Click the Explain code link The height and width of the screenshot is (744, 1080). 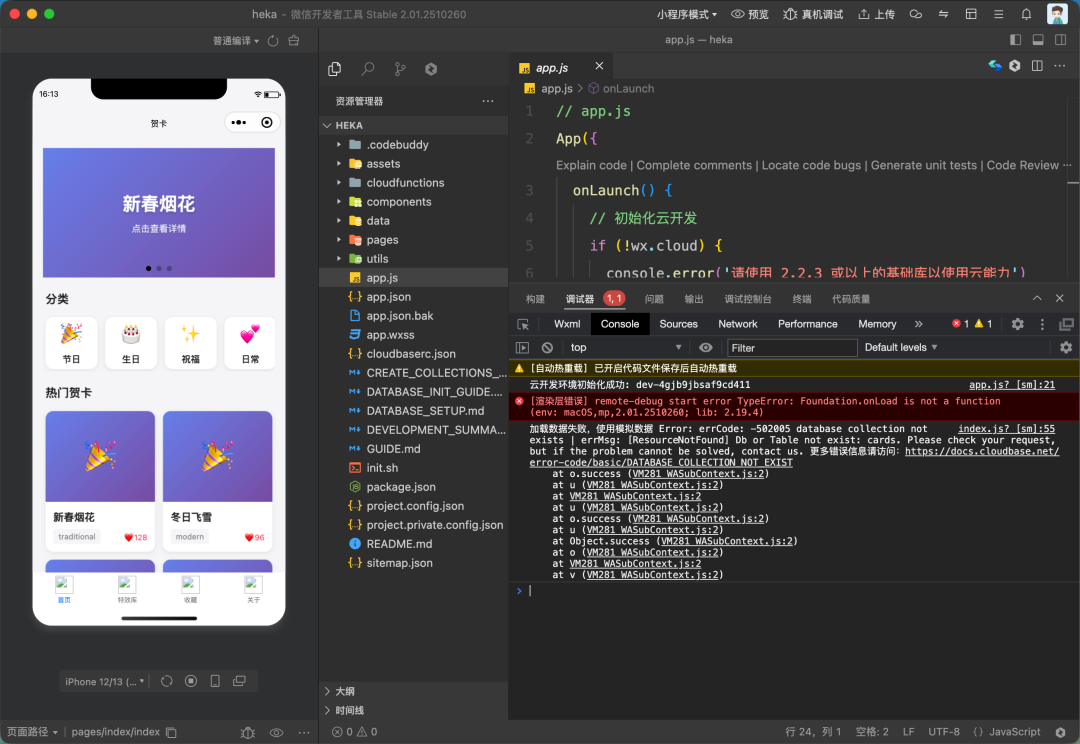pos(591,165)
